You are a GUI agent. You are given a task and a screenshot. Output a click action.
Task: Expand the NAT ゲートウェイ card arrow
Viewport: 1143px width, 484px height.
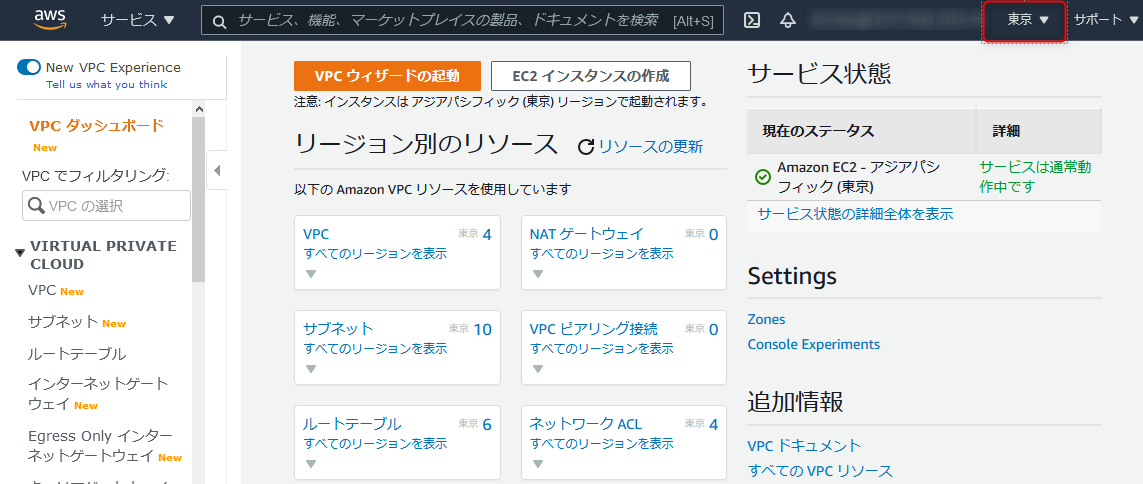pyautogui.click(x=537, y=274)
